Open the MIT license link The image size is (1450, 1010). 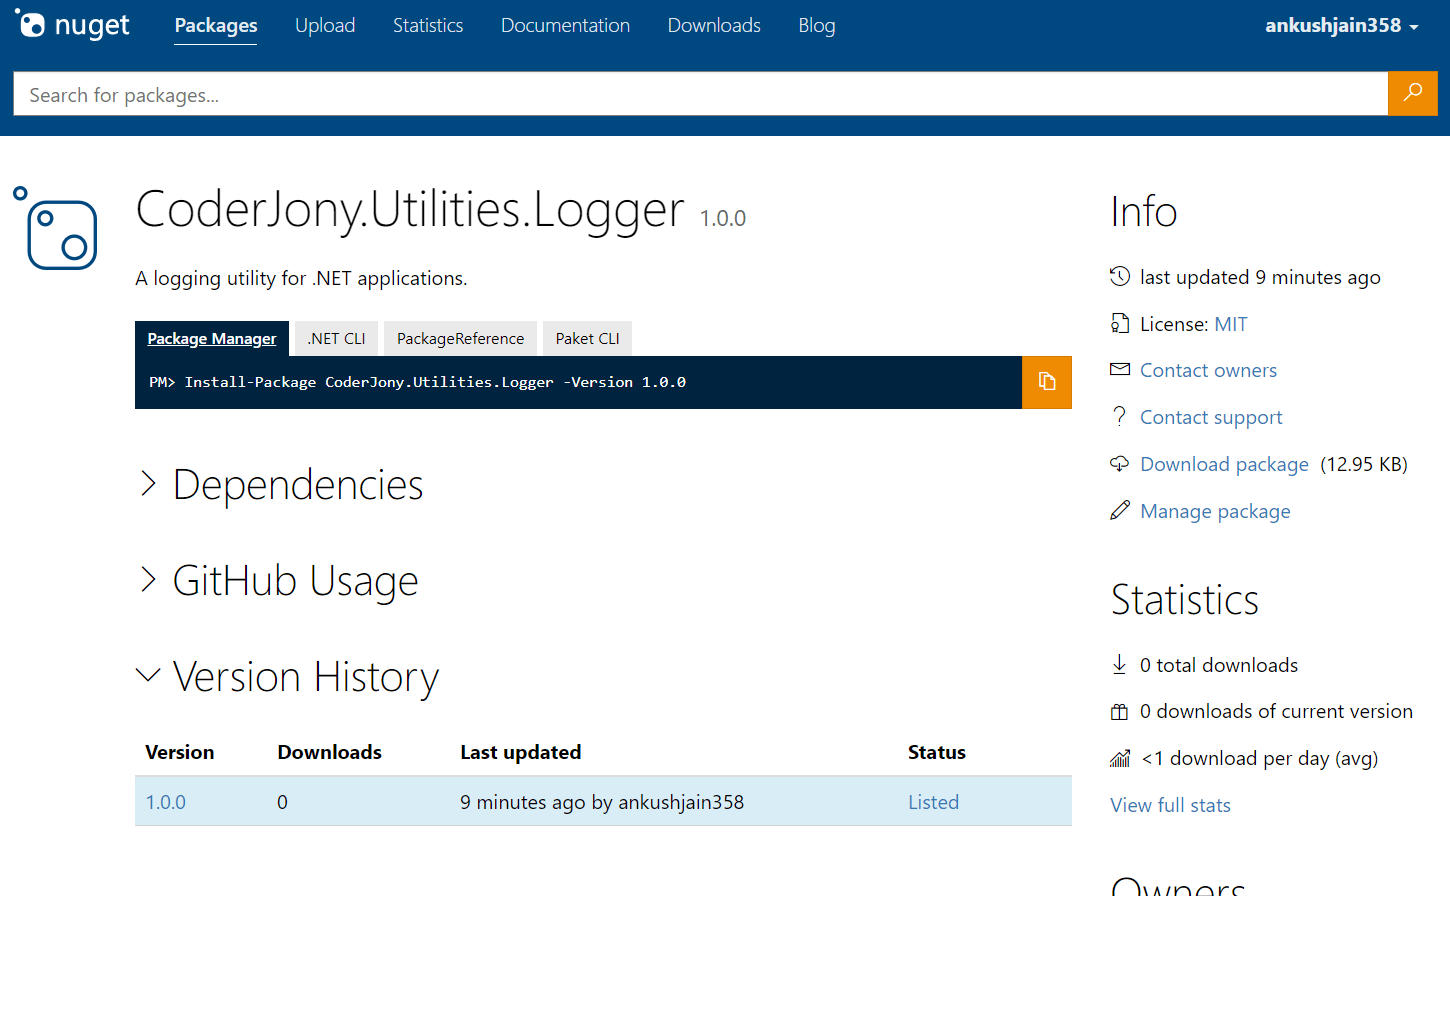point(1231,323)
